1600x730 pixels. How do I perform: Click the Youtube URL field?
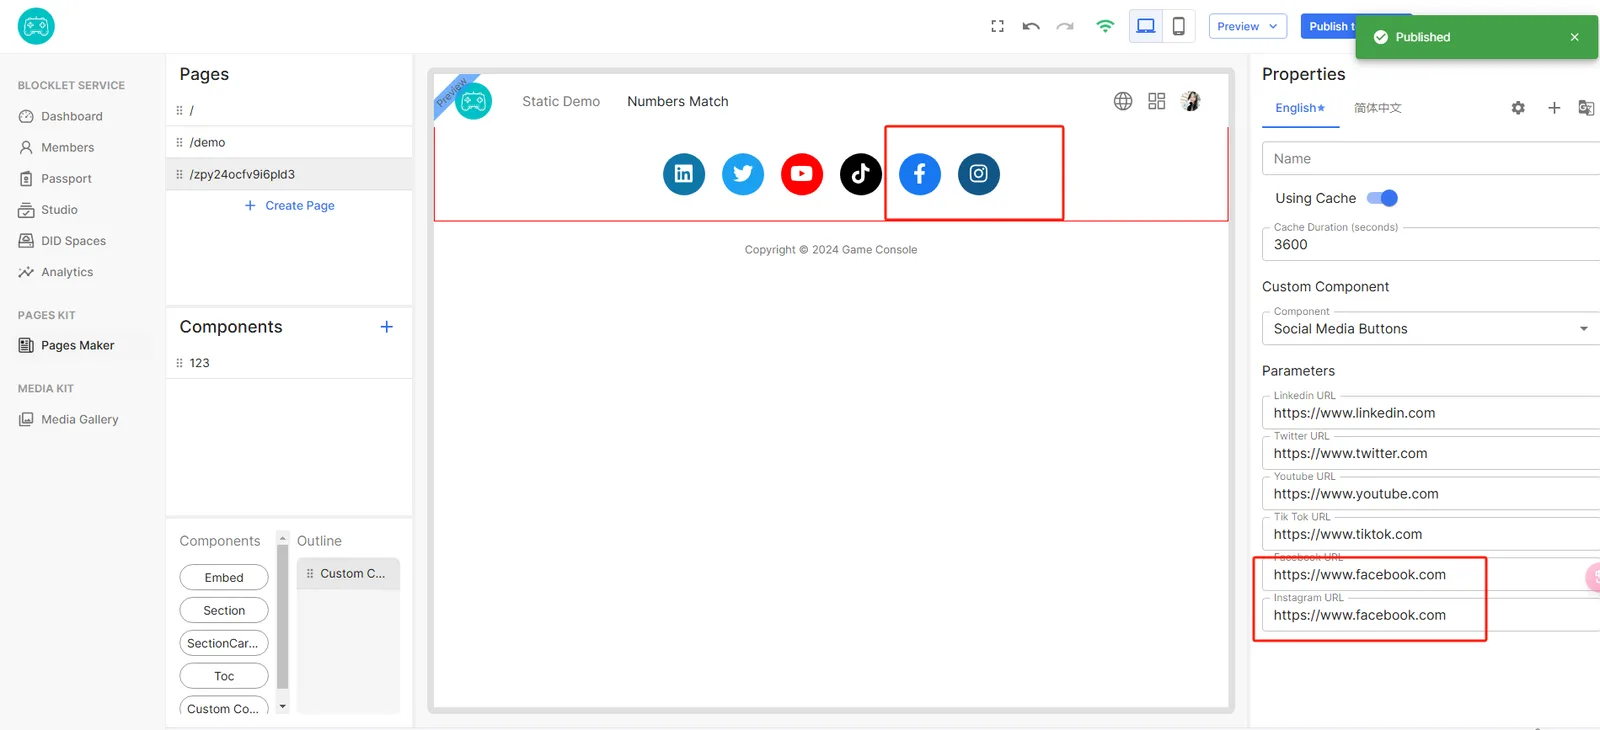[x=1431, y=494]
